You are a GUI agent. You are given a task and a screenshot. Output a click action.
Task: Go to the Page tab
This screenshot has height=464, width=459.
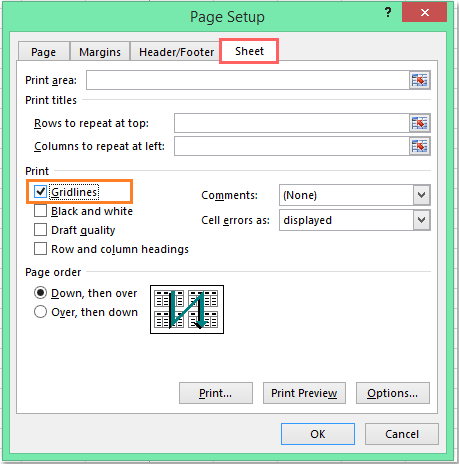(44, 52)
